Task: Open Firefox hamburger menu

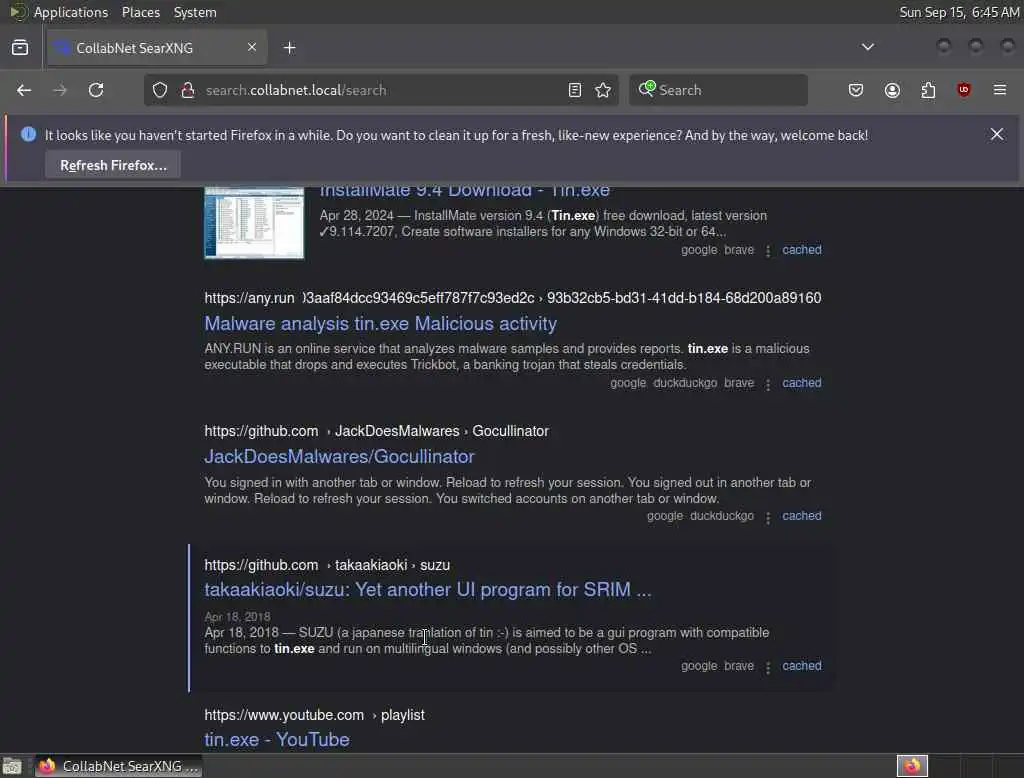Action: coord(1000,90)
